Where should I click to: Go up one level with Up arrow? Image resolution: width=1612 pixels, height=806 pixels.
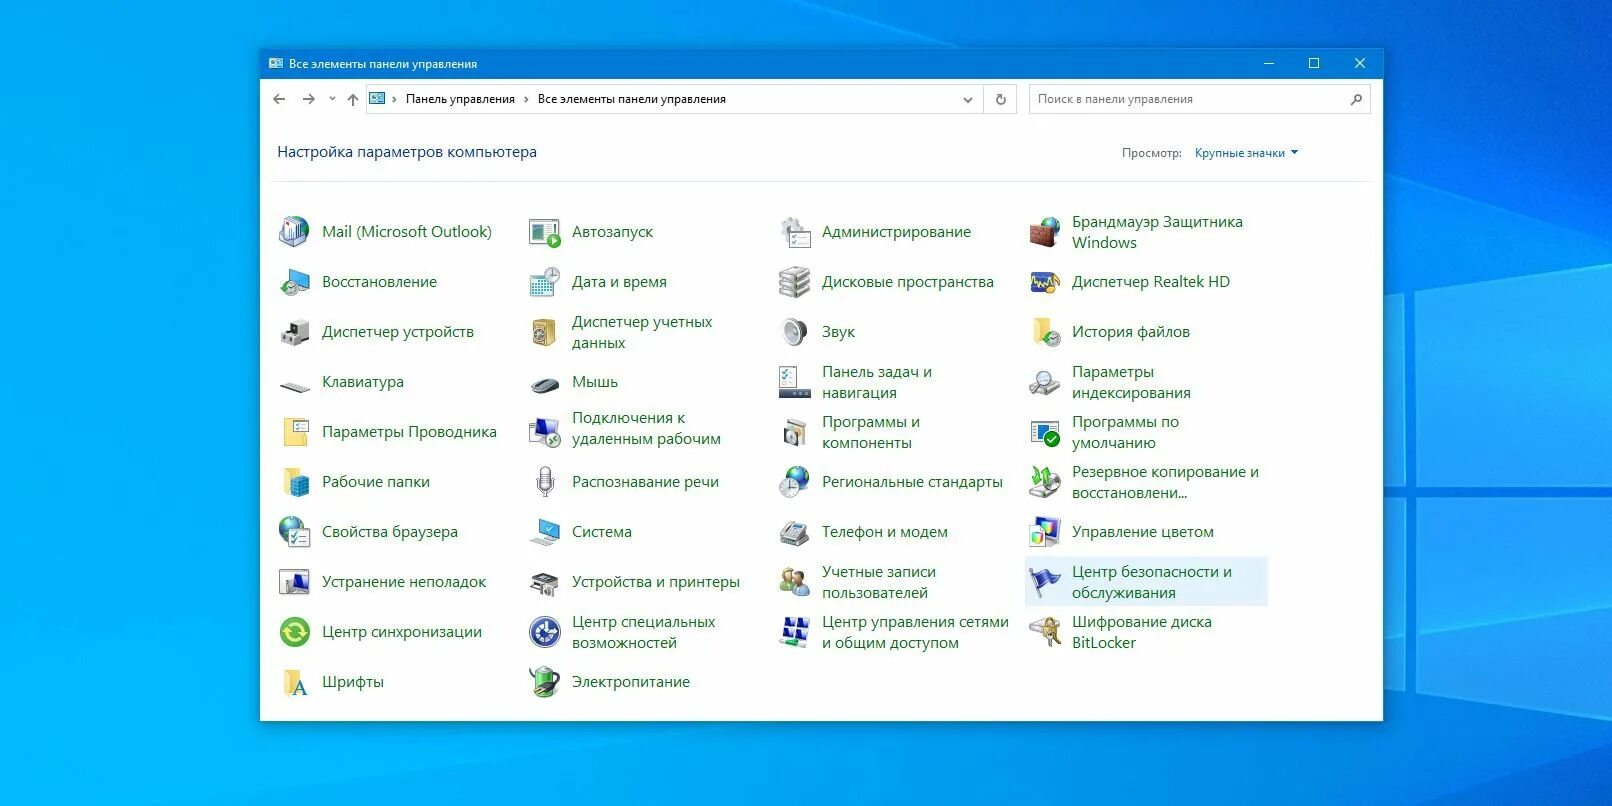tap(352, 99)
